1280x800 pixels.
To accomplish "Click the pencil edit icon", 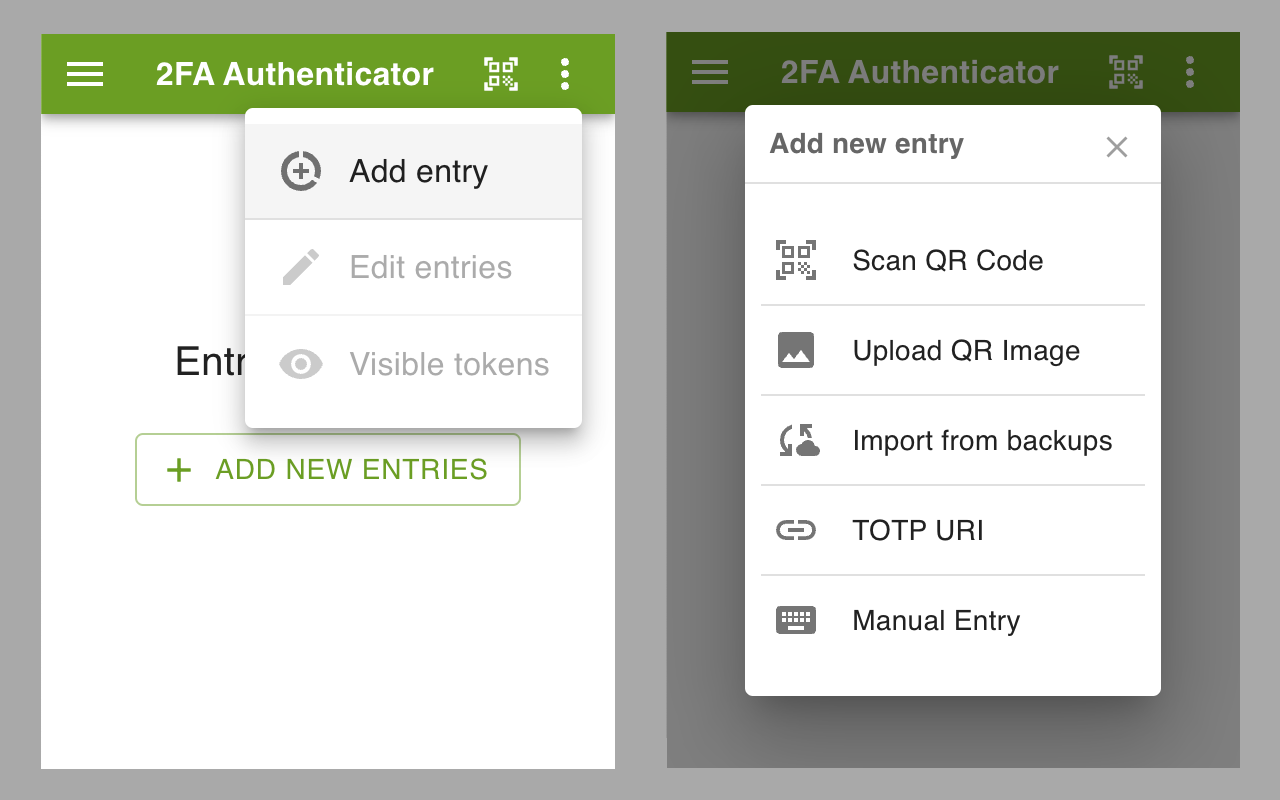I will click(x=300, y=268).
